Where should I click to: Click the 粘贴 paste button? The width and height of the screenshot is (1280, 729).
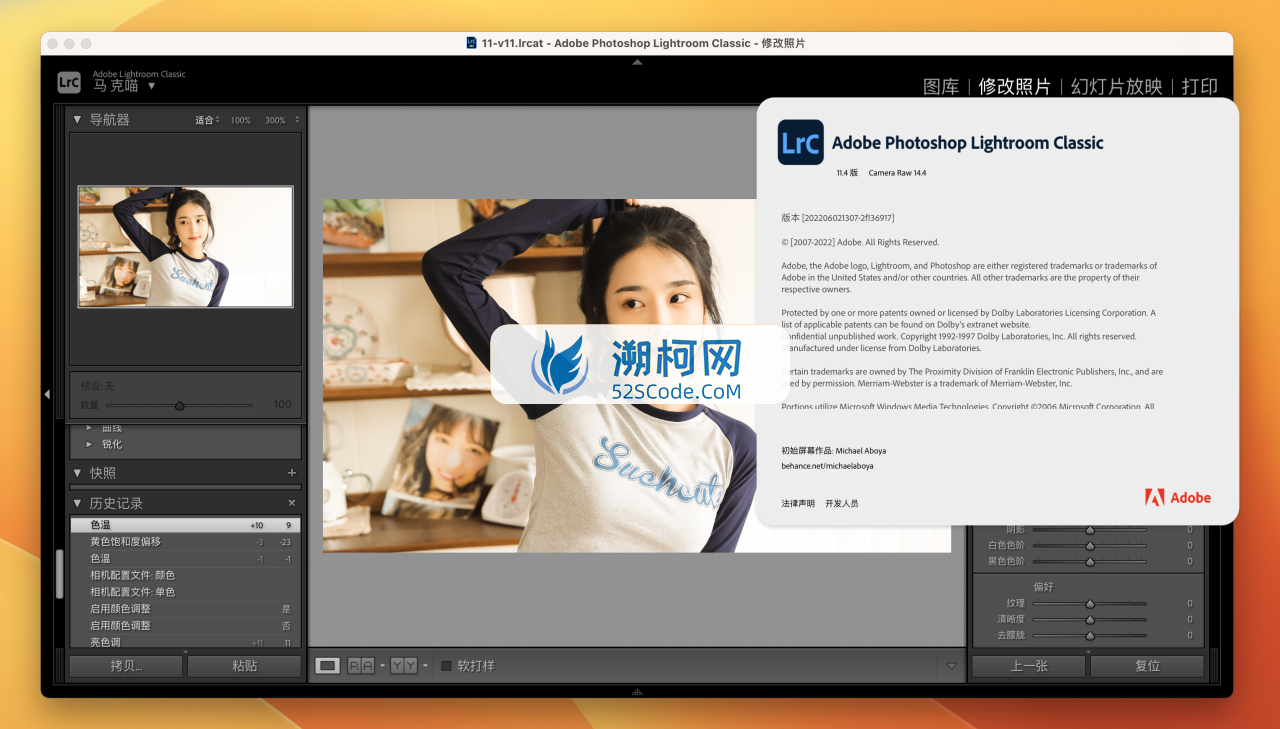point(244,665)
